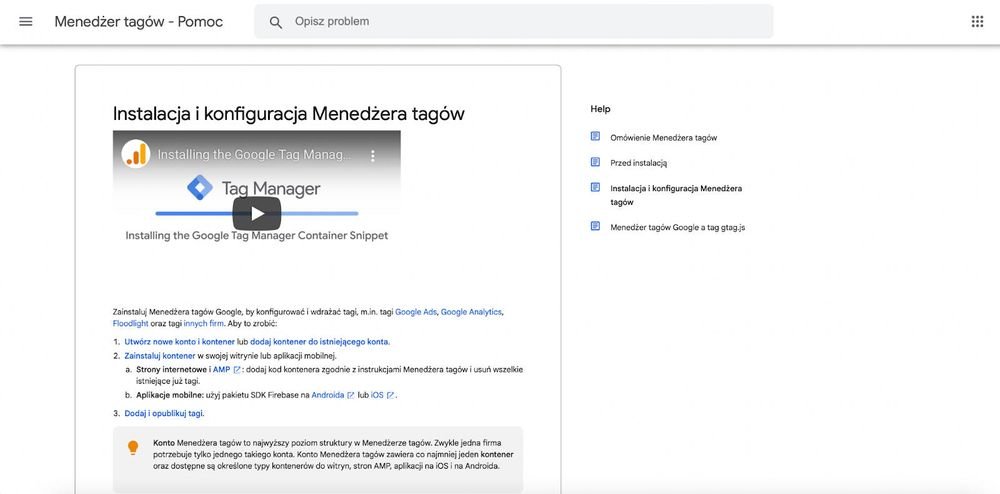
Task: Open the Google apps grid
Action: coord(977,22)
